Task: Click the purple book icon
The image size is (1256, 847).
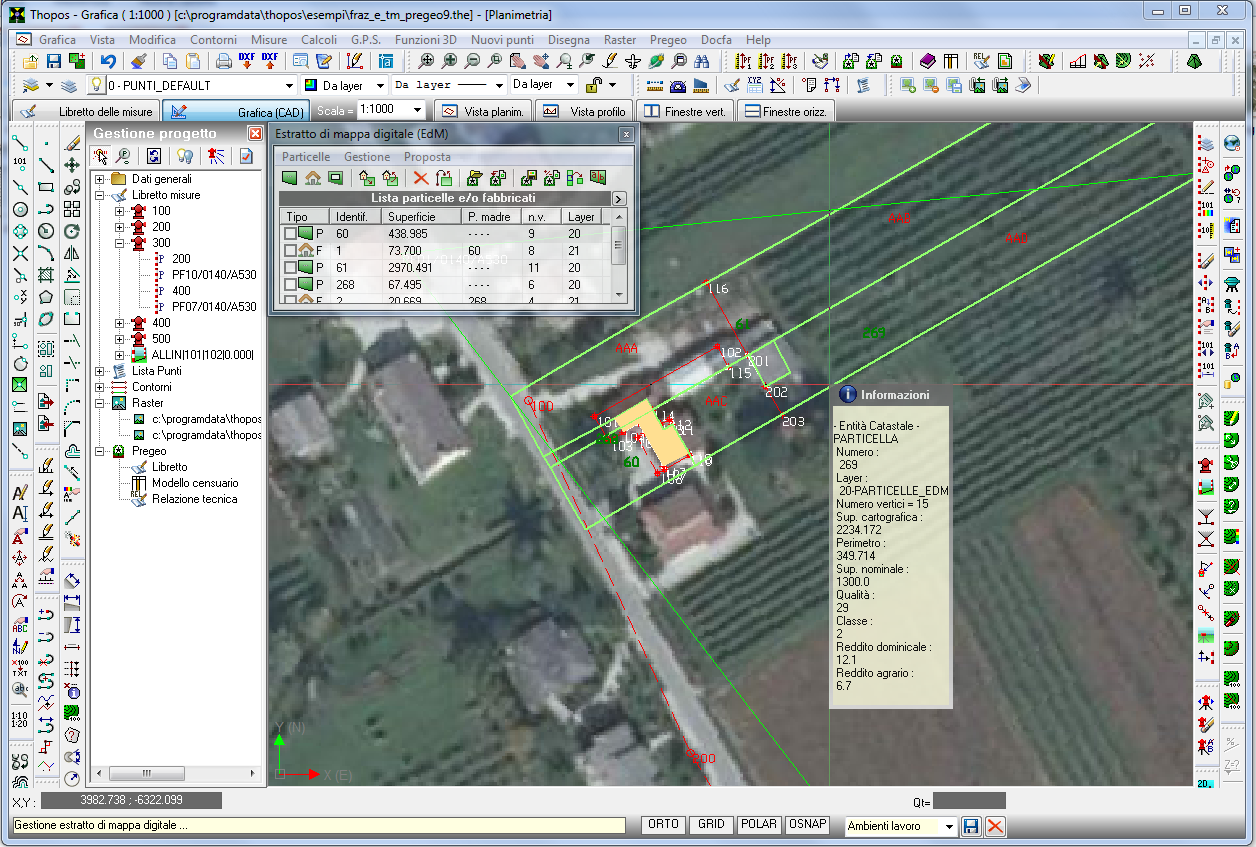Action: click(927, 60)
